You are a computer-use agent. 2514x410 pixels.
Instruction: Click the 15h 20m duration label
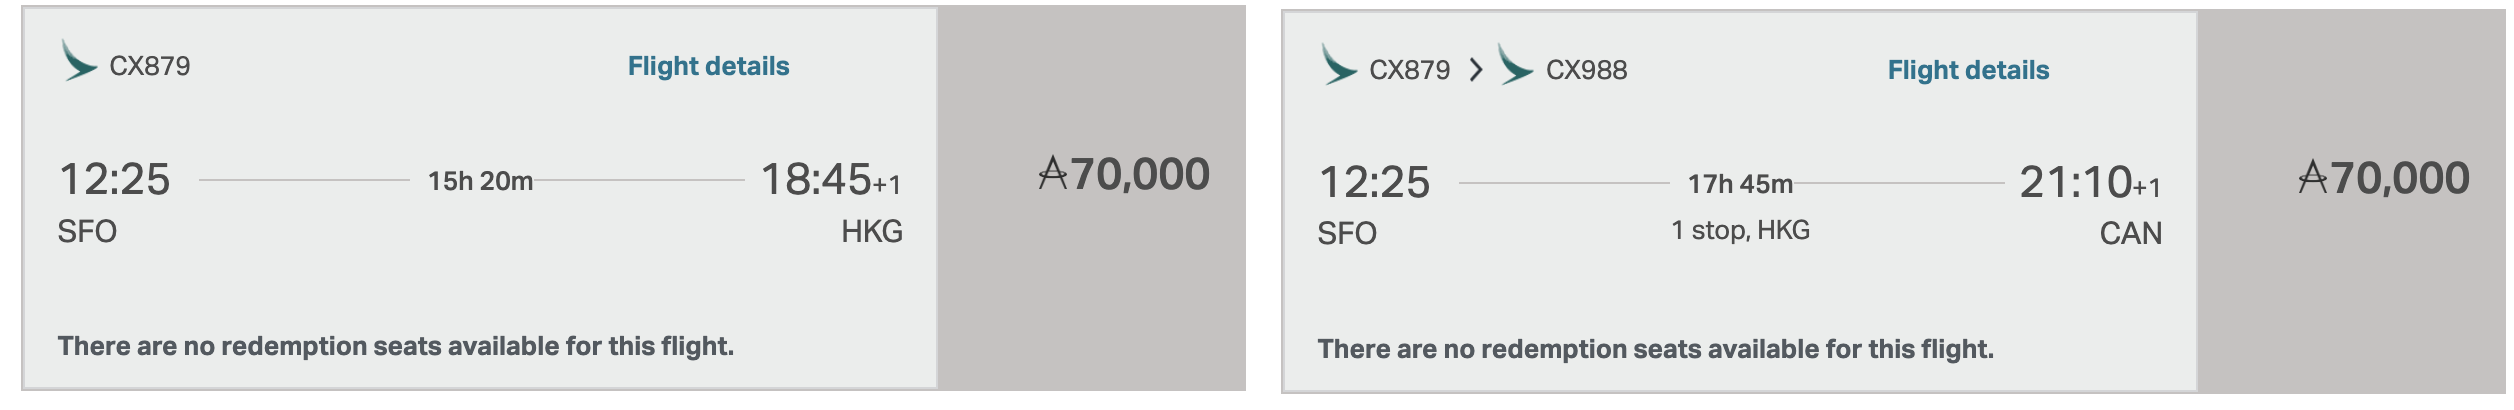point(480,181)
